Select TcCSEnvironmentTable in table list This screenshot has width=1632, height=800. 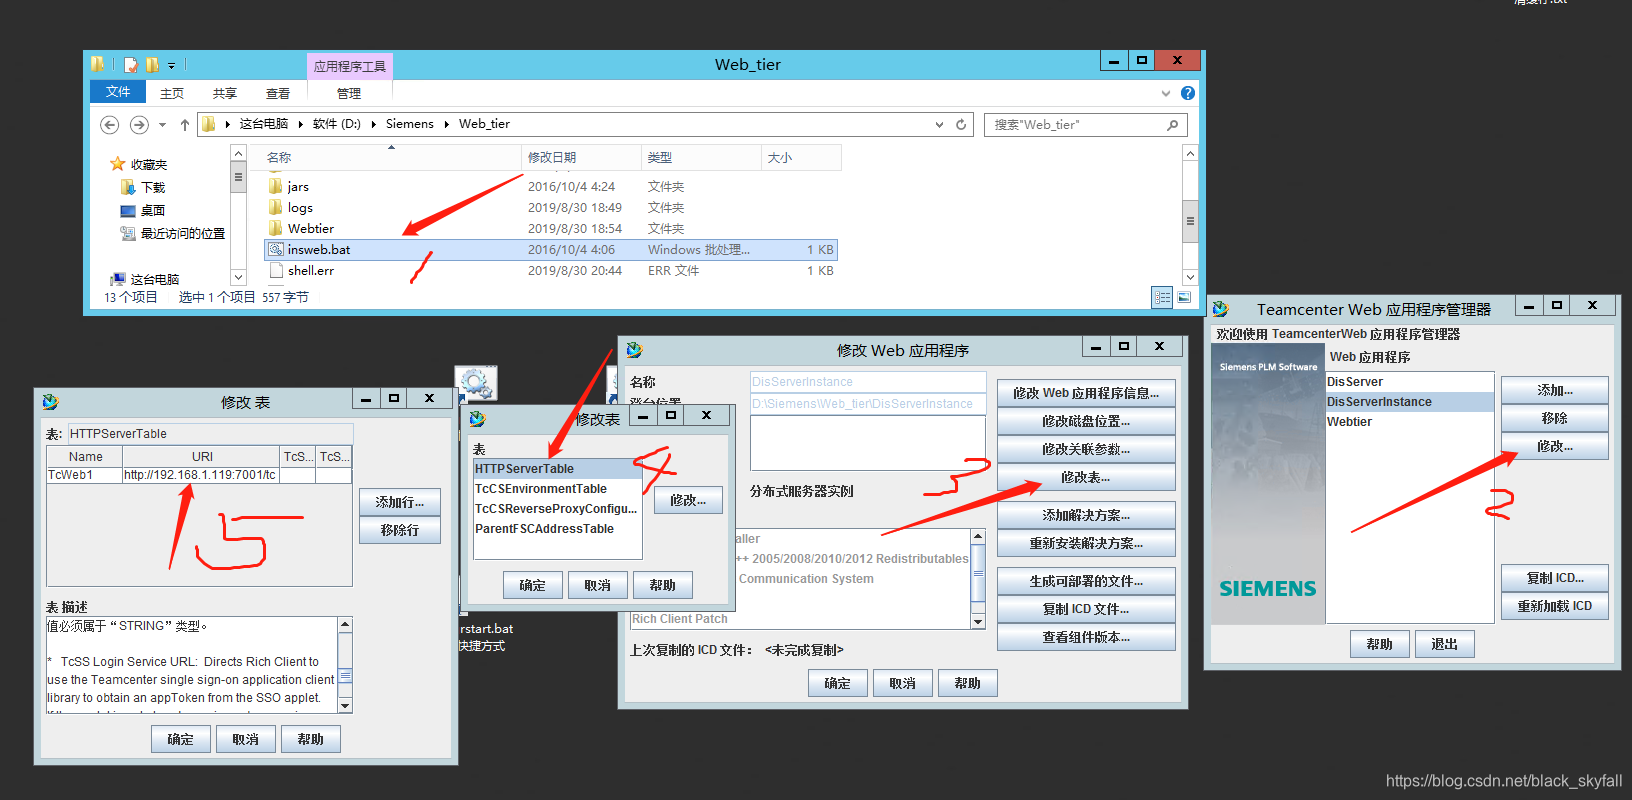556,489
